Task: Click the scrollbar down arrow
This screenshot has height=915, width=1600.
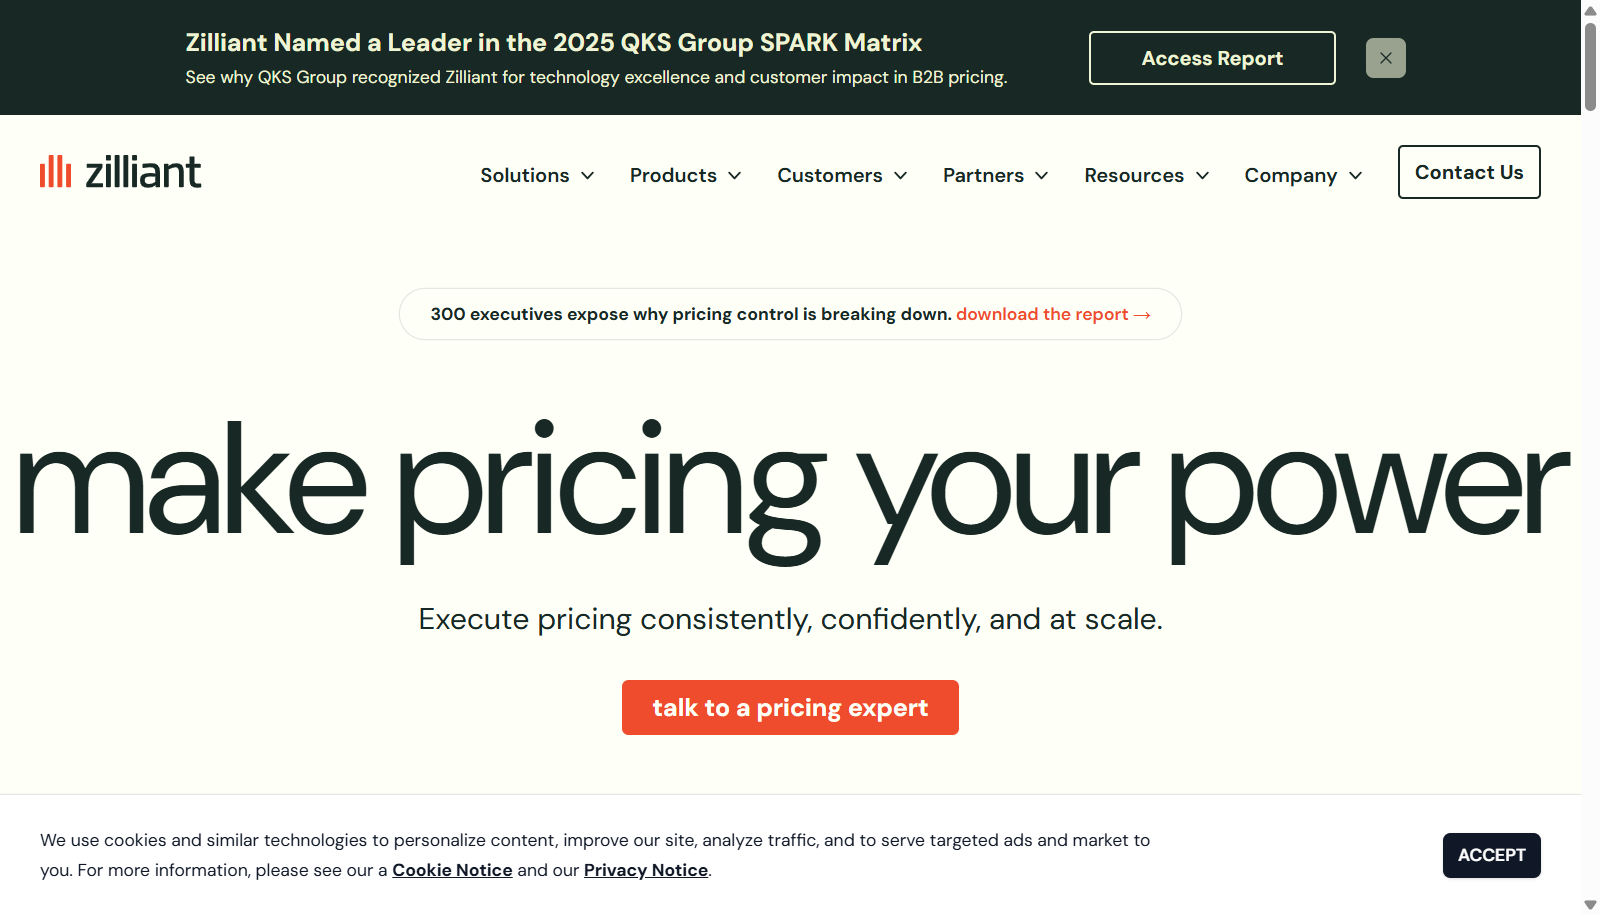Action: pos(1590,905)
